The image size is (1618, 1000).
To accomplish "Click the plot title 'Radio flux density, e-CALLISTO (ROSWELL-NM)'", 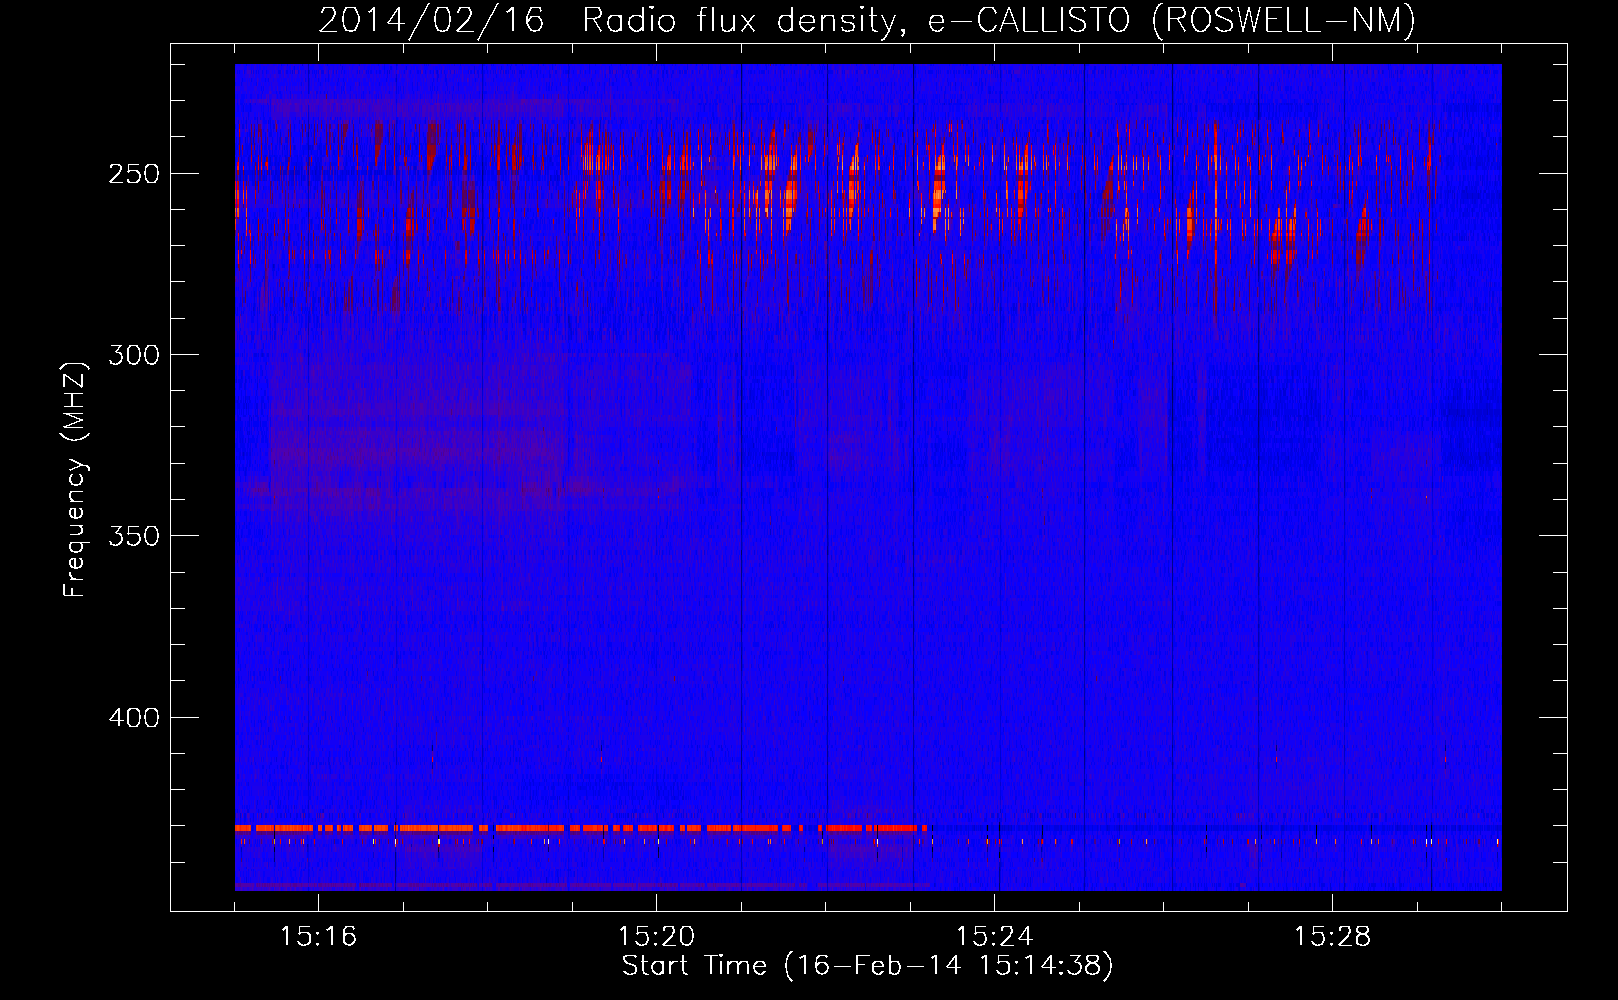I will coord(999,20).
